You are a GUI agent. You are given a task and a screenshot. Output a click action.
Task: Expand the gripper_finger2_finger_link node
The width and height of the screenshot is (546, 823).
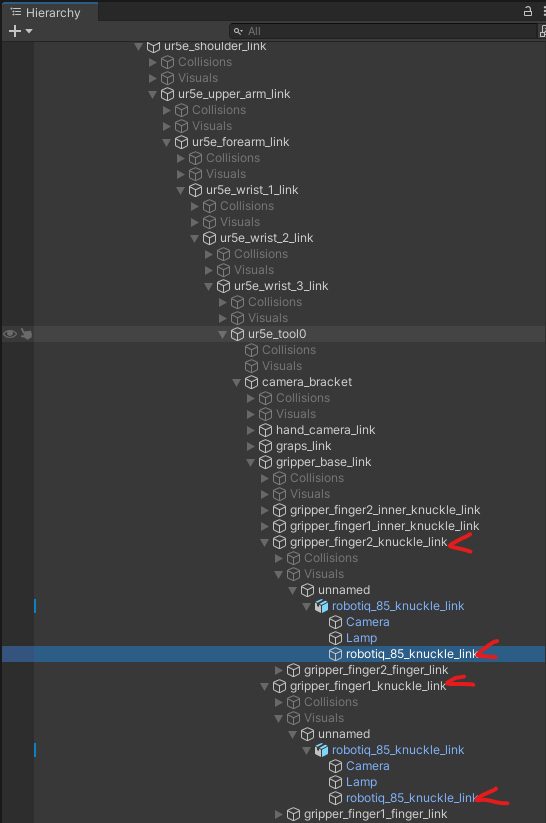click(279, 670)
